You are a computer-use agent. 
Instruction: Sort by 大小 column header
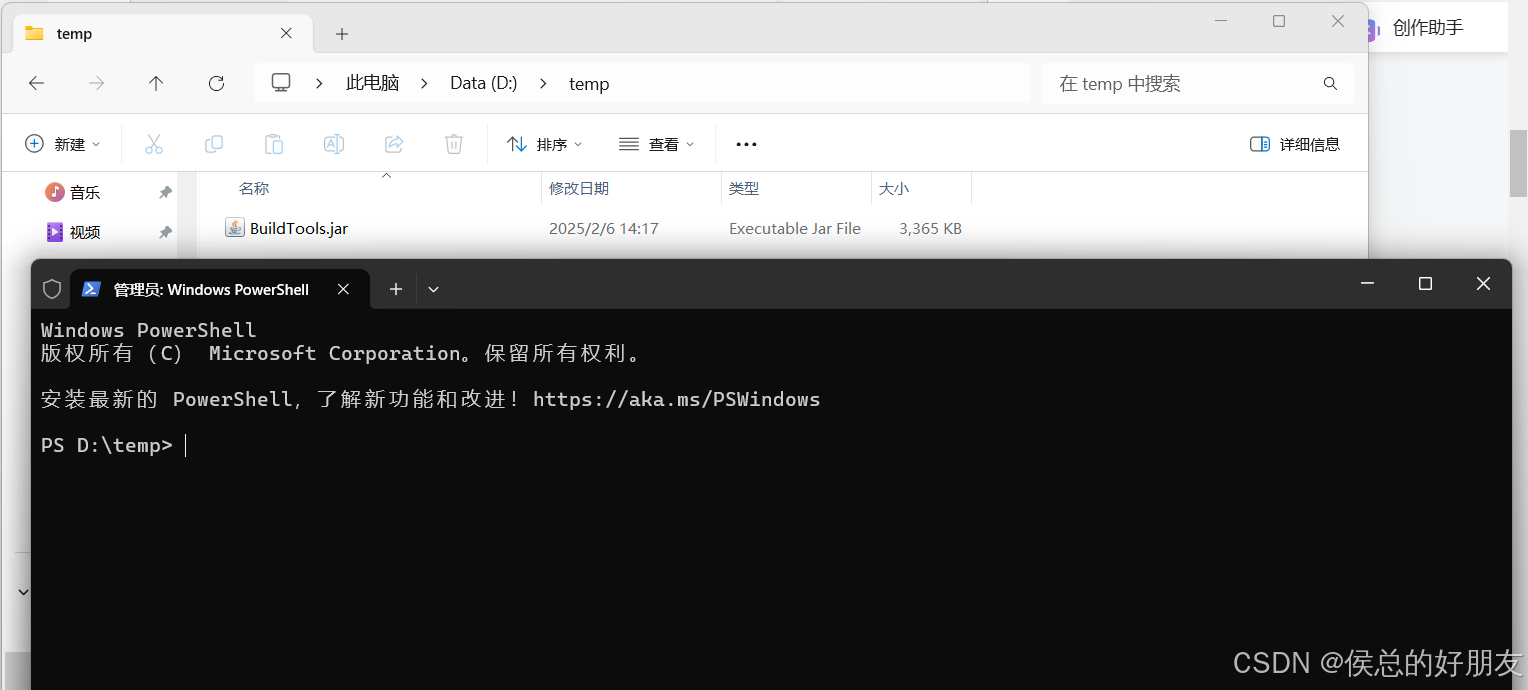[x=894, y=188]
